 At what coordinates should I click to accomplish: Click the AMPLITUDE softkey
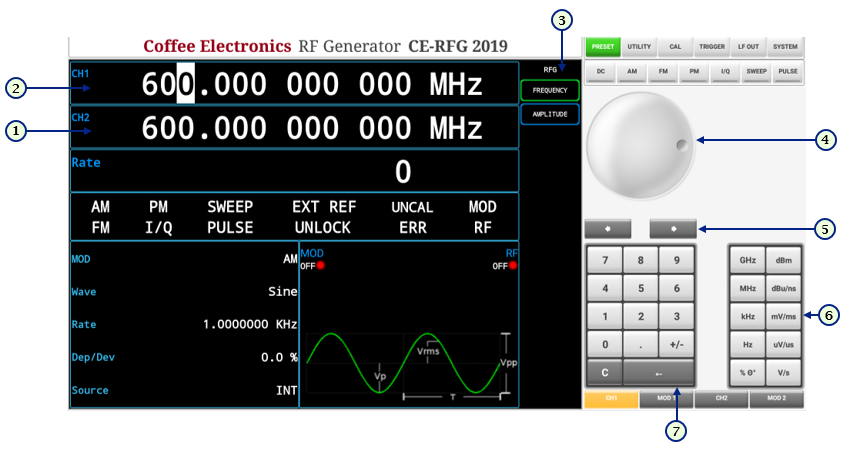[x=549, y=115]
